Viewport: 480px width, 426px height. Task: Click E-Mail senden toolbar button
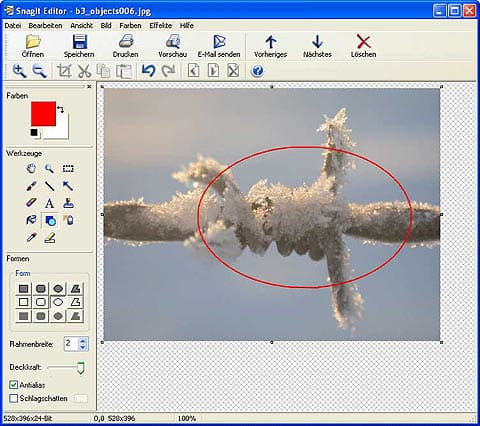pyautogui.click(x=219, y=46)
